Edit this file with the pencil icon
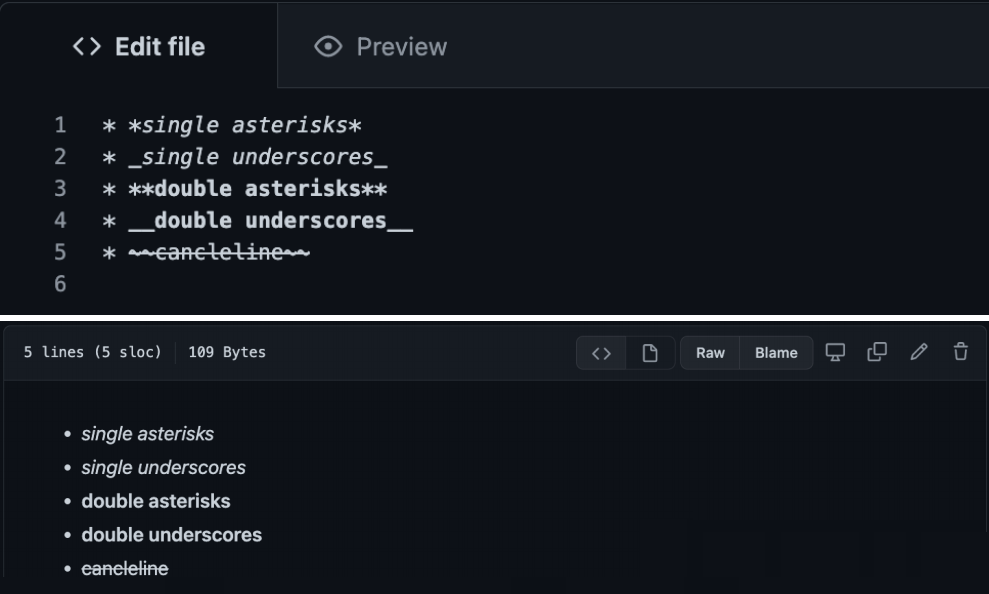The width and height of the screenshot is (989, 594). click(919, 352)
